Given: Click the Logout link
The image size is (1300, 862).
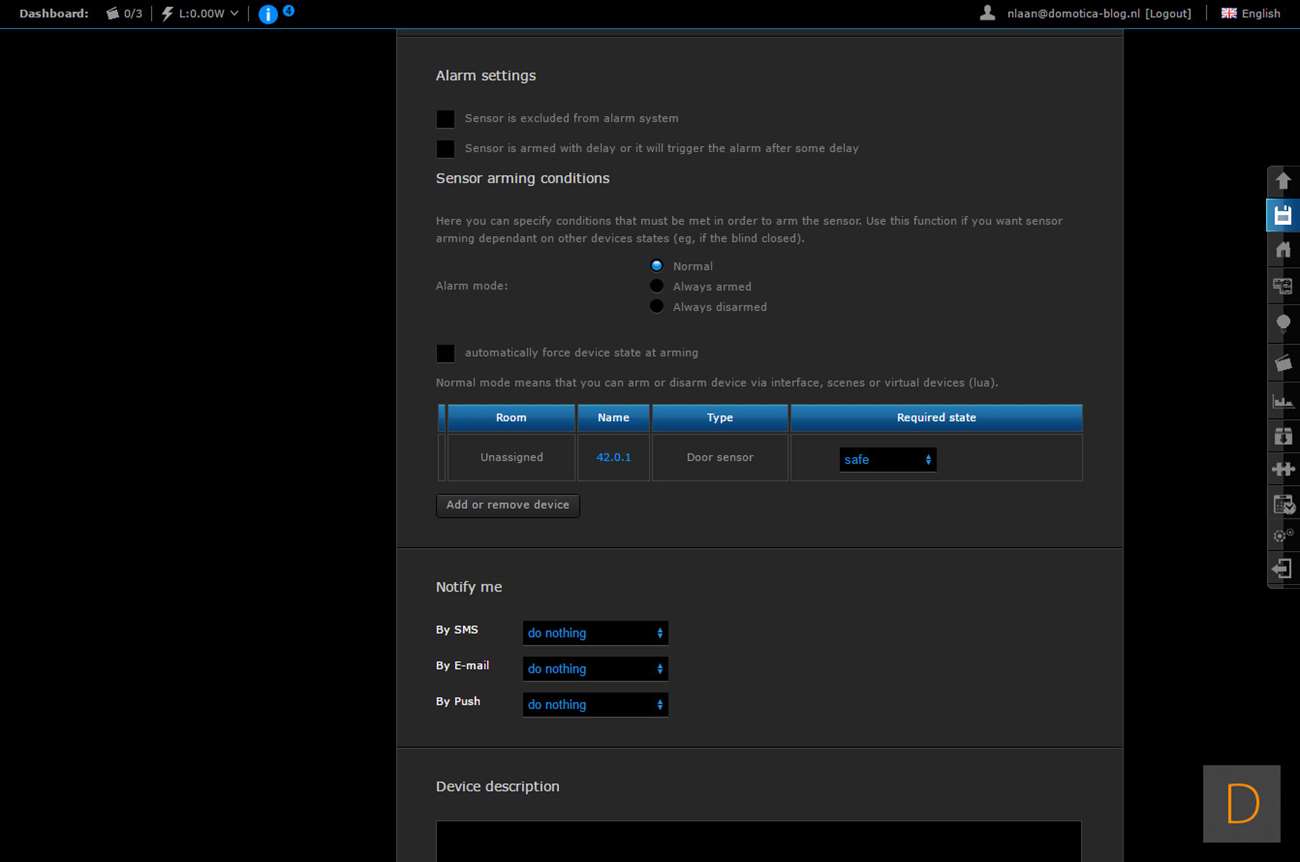Looking at the screenshot, I should 1168,14.
